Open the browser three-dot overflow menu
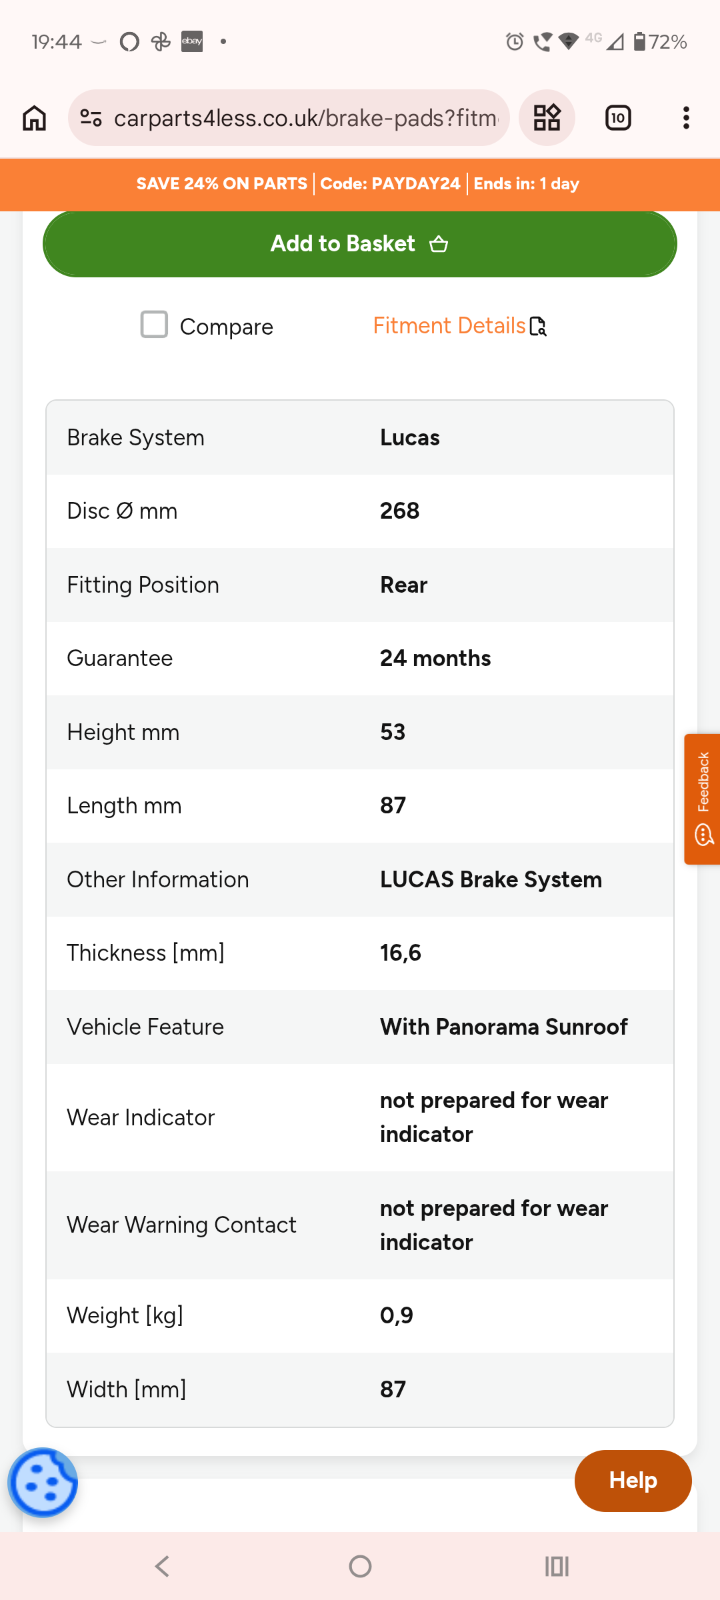The image size is (720, 1600). point(686,118)
